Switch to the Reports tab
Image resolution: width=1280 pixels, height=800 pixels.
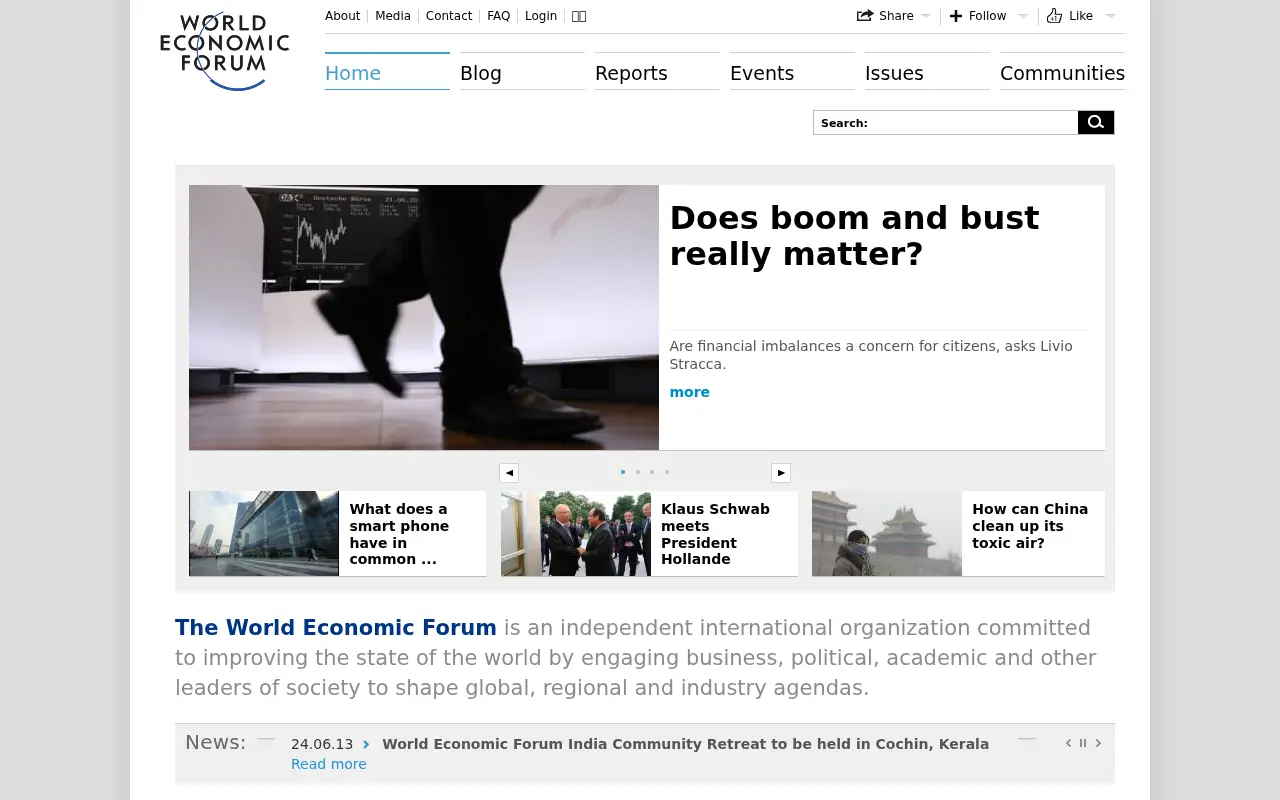tap(657, 72)
